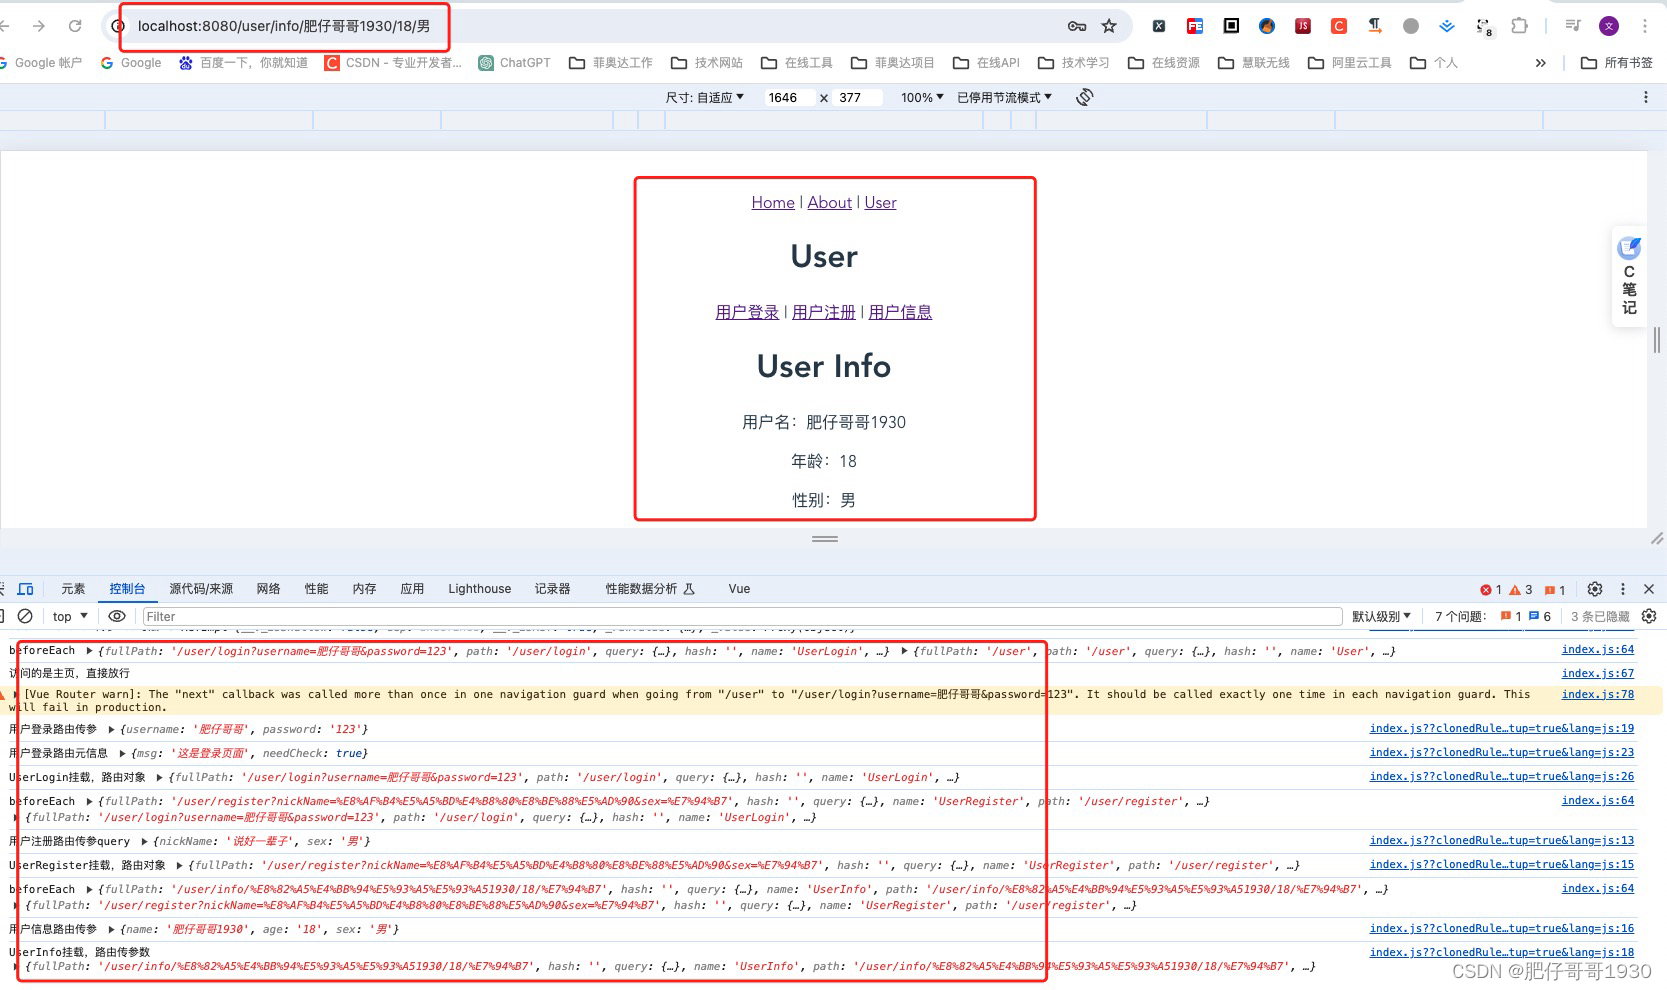The height and width of the screenshot is (990, 1667).
Task: Switch to the 性能 tab
Action: click(316, 589)
